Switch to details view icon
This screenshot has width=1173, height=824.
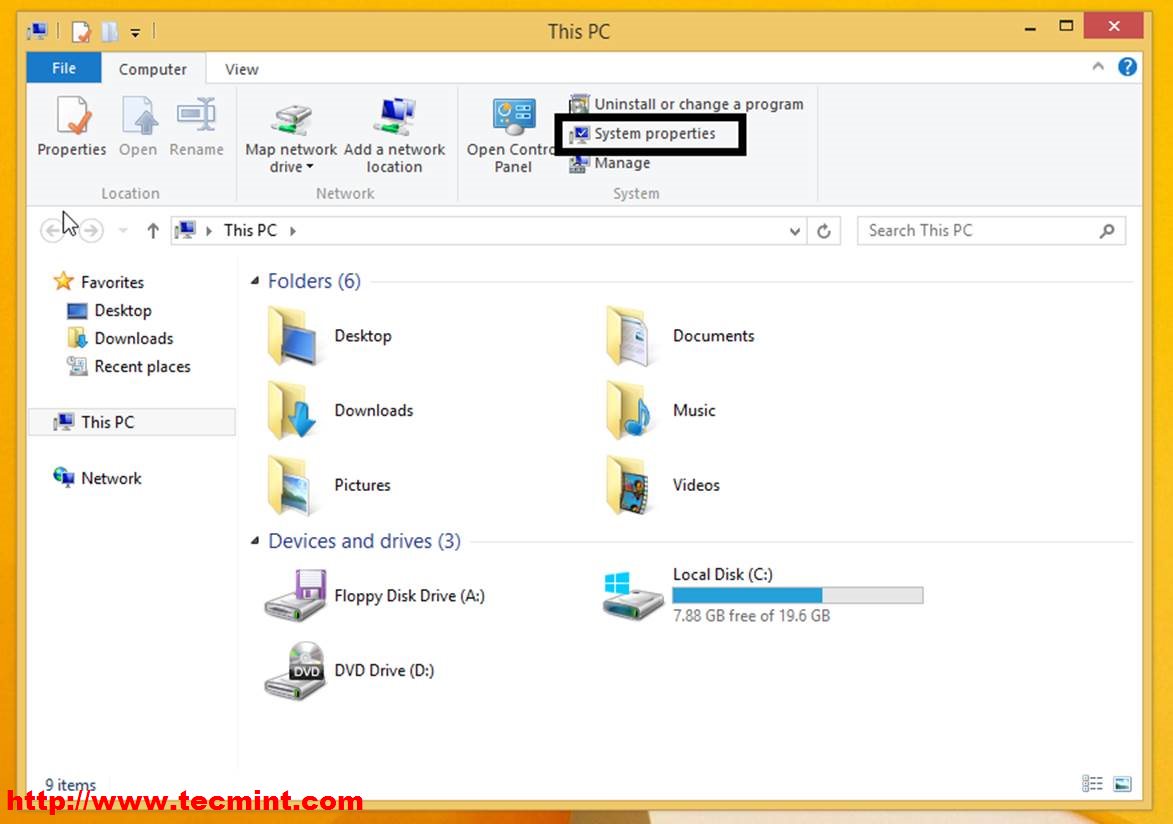[1092, 784]
